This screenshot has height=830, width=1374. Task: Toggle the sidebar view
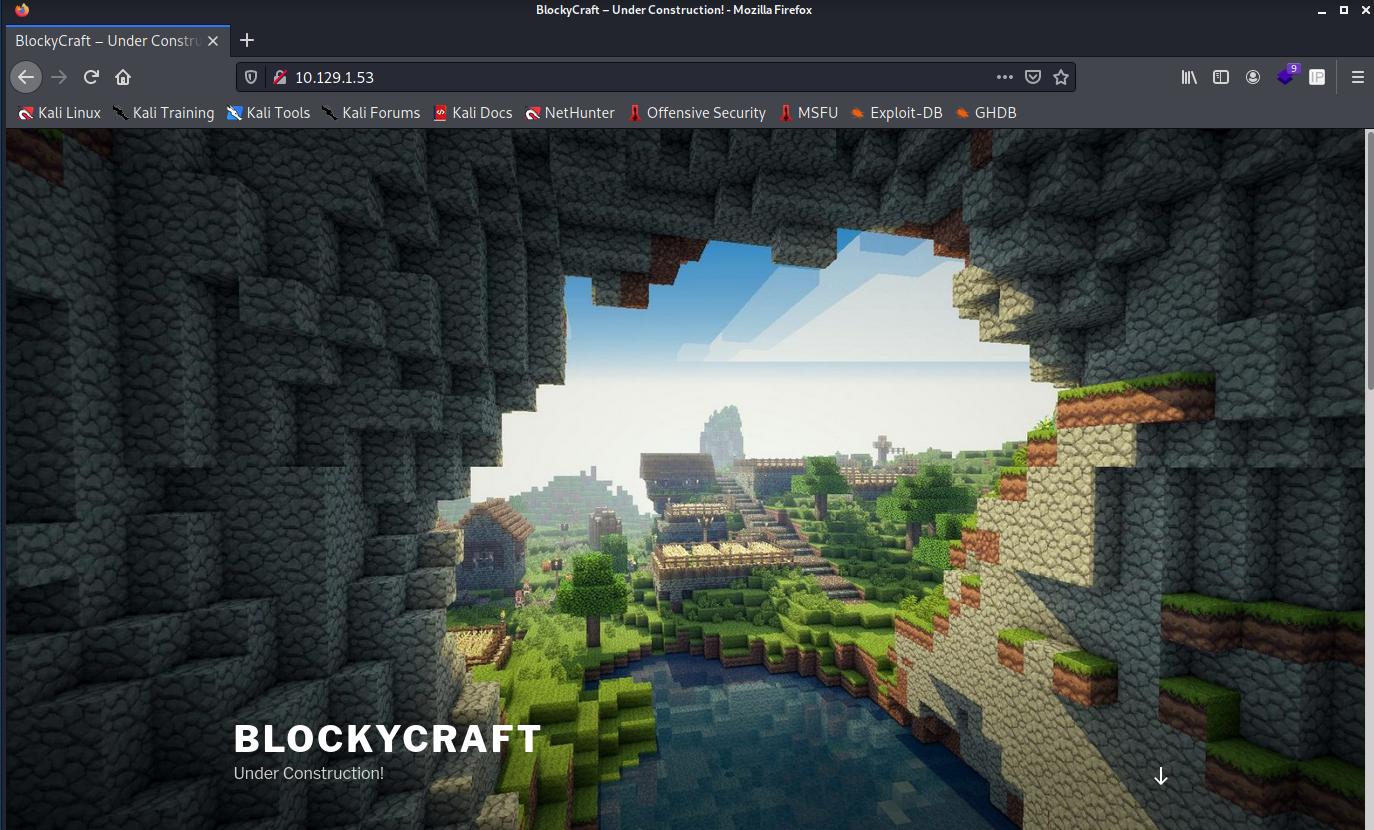1221,77
